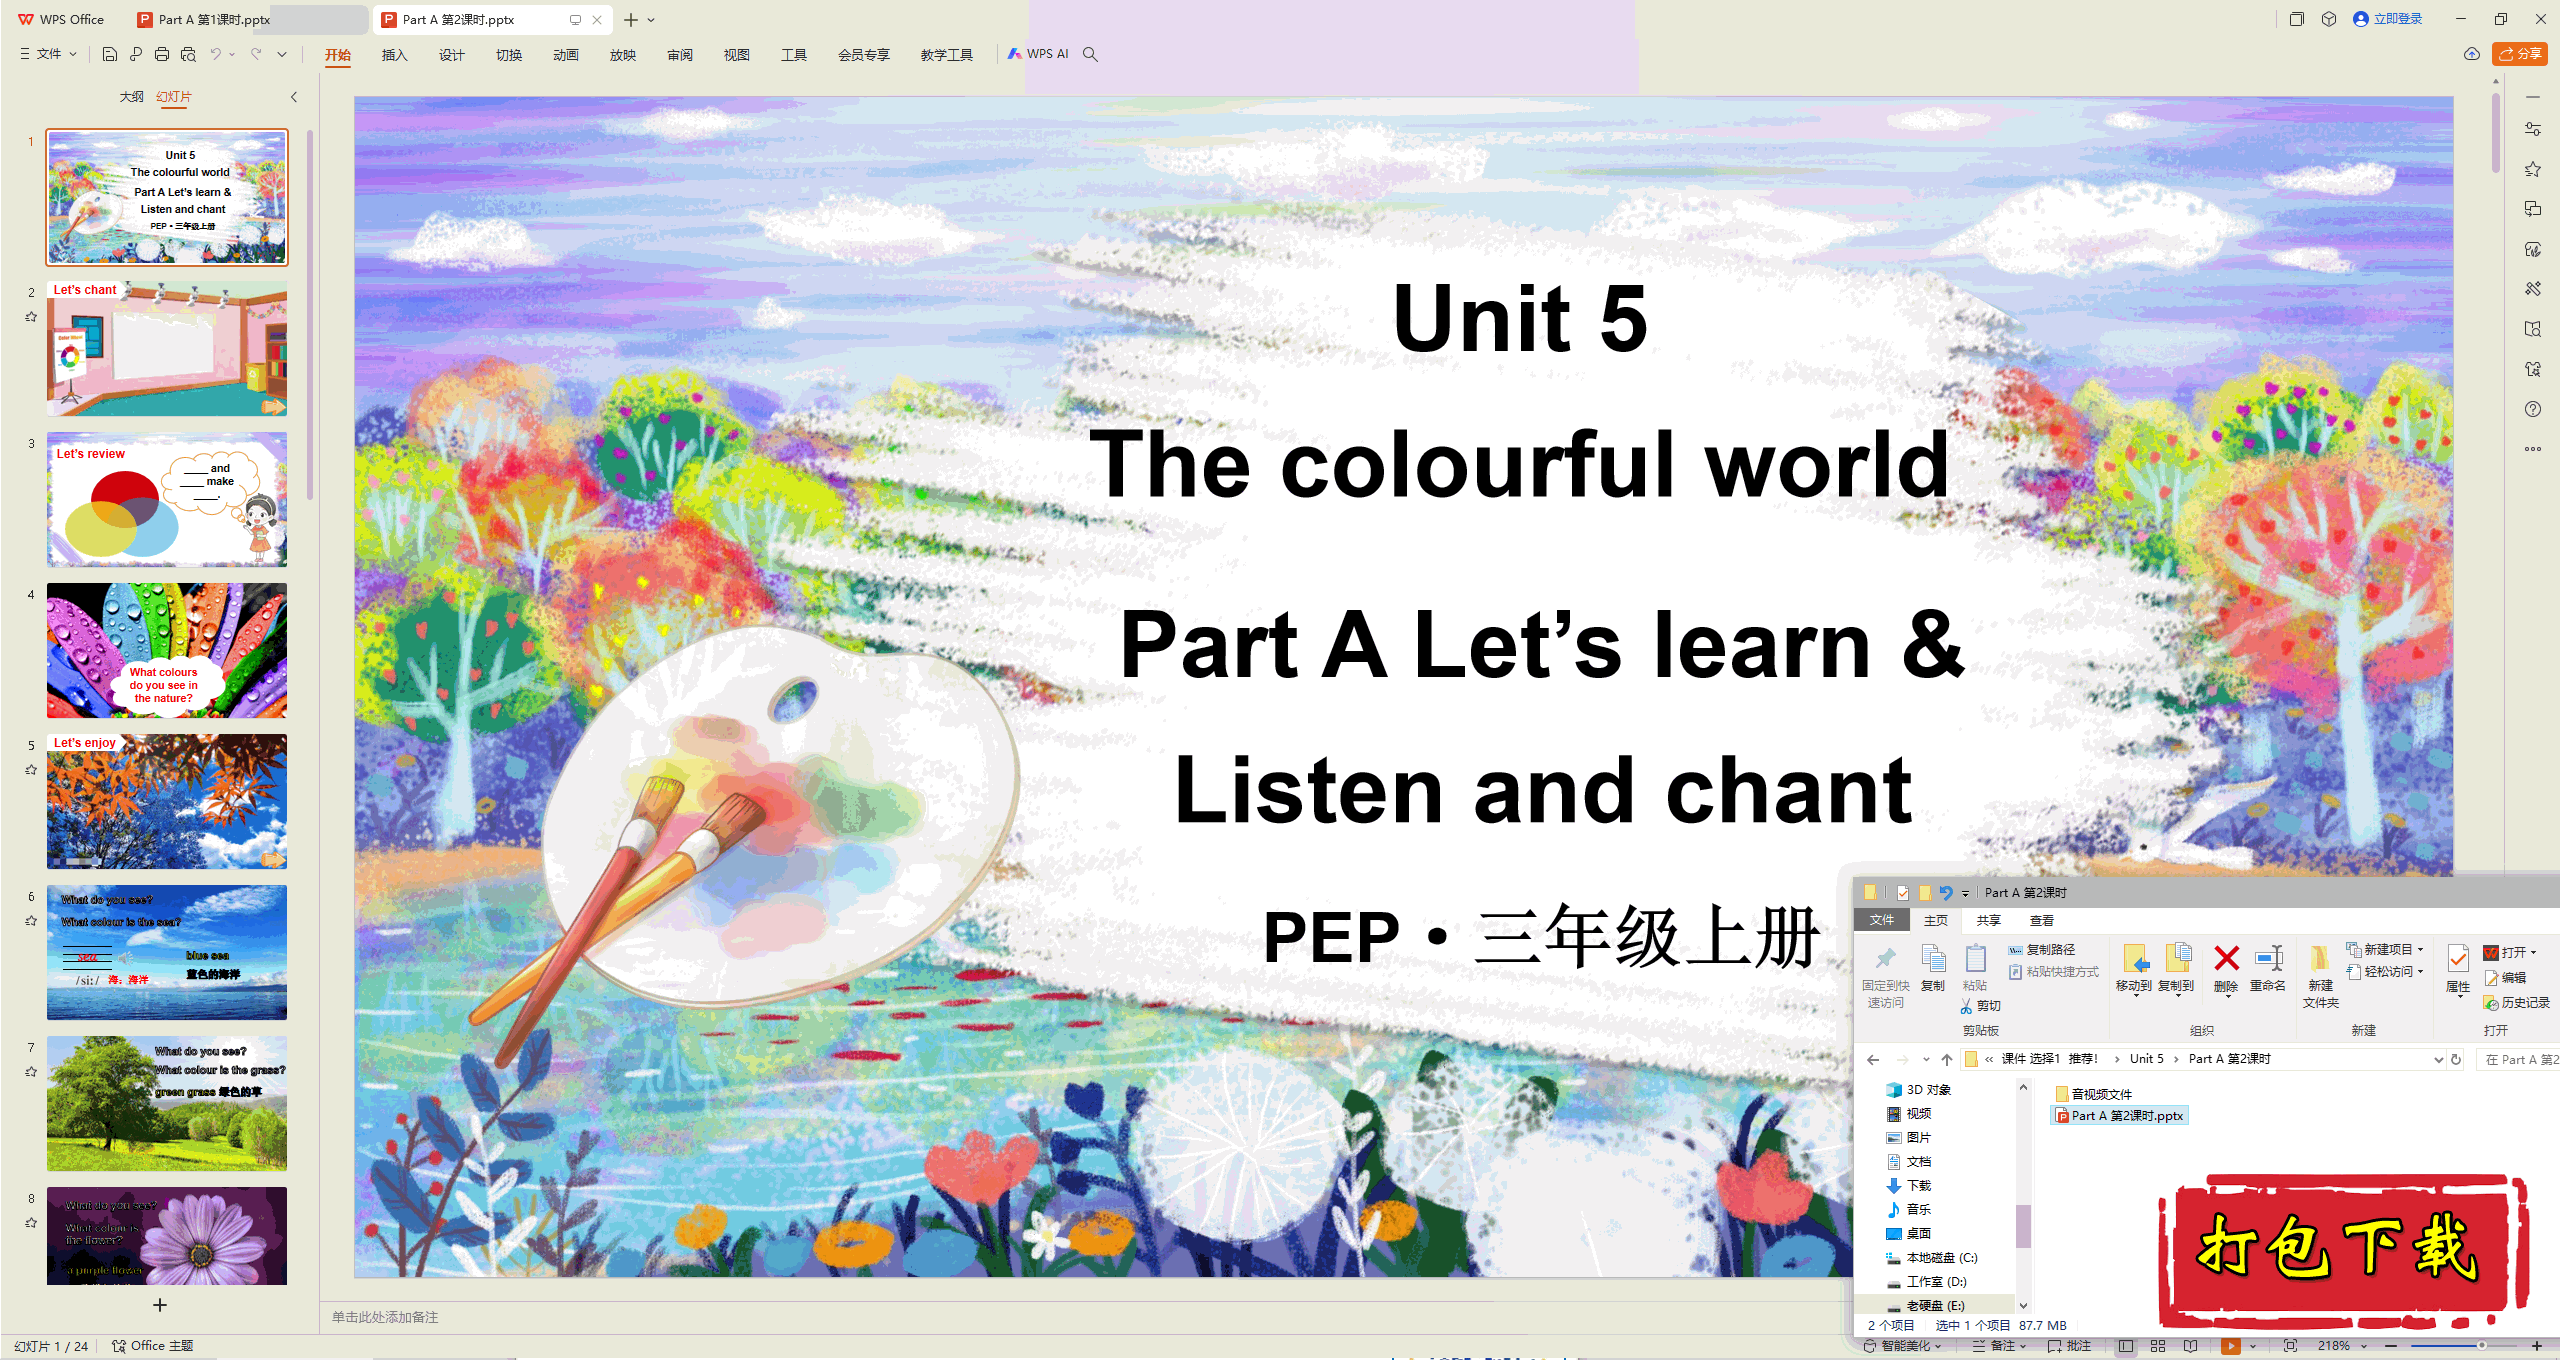The width and height of the screenshot is (2560, 1360).
Task: Click the zoom slider handle
Action: click(2481, 1346)
